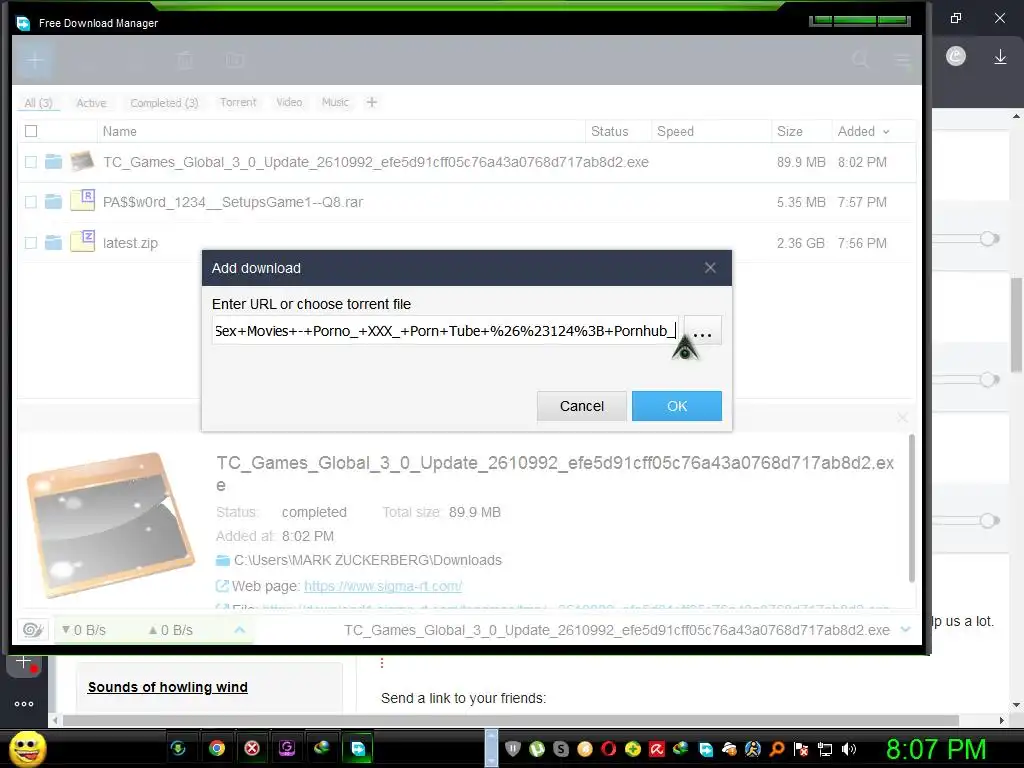Viewport: 1024px width, 768px height.
Task: Click the round profile icon in background browser
Action: point(955,56)
